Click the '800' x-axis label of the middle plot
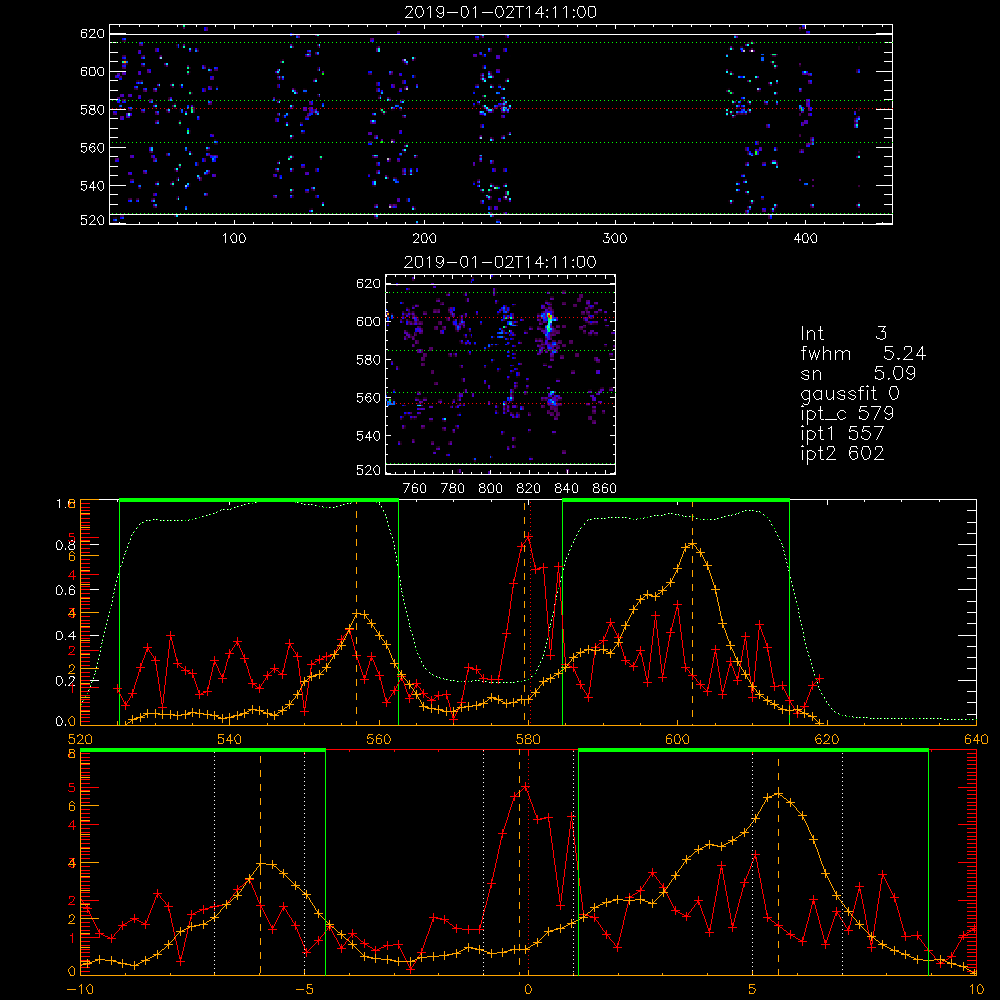 point(490,488)
